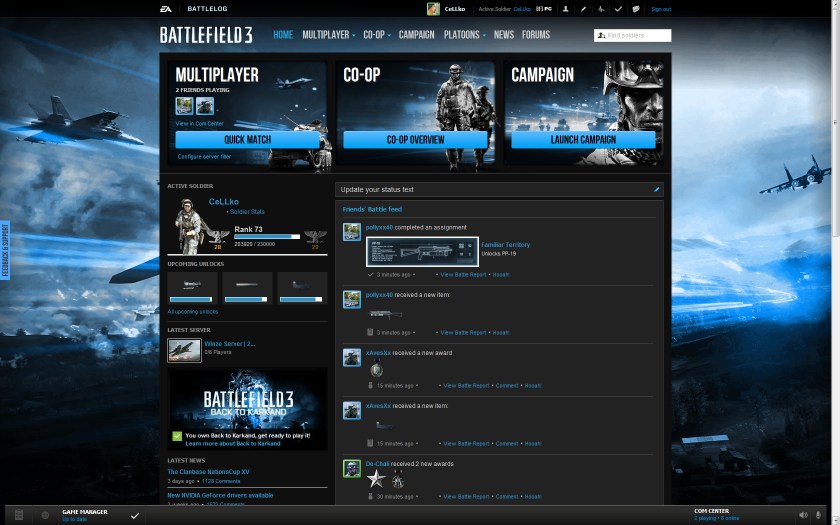840x525 pixels.
Task: Go to the Home tab
Action: coord(283,35)
